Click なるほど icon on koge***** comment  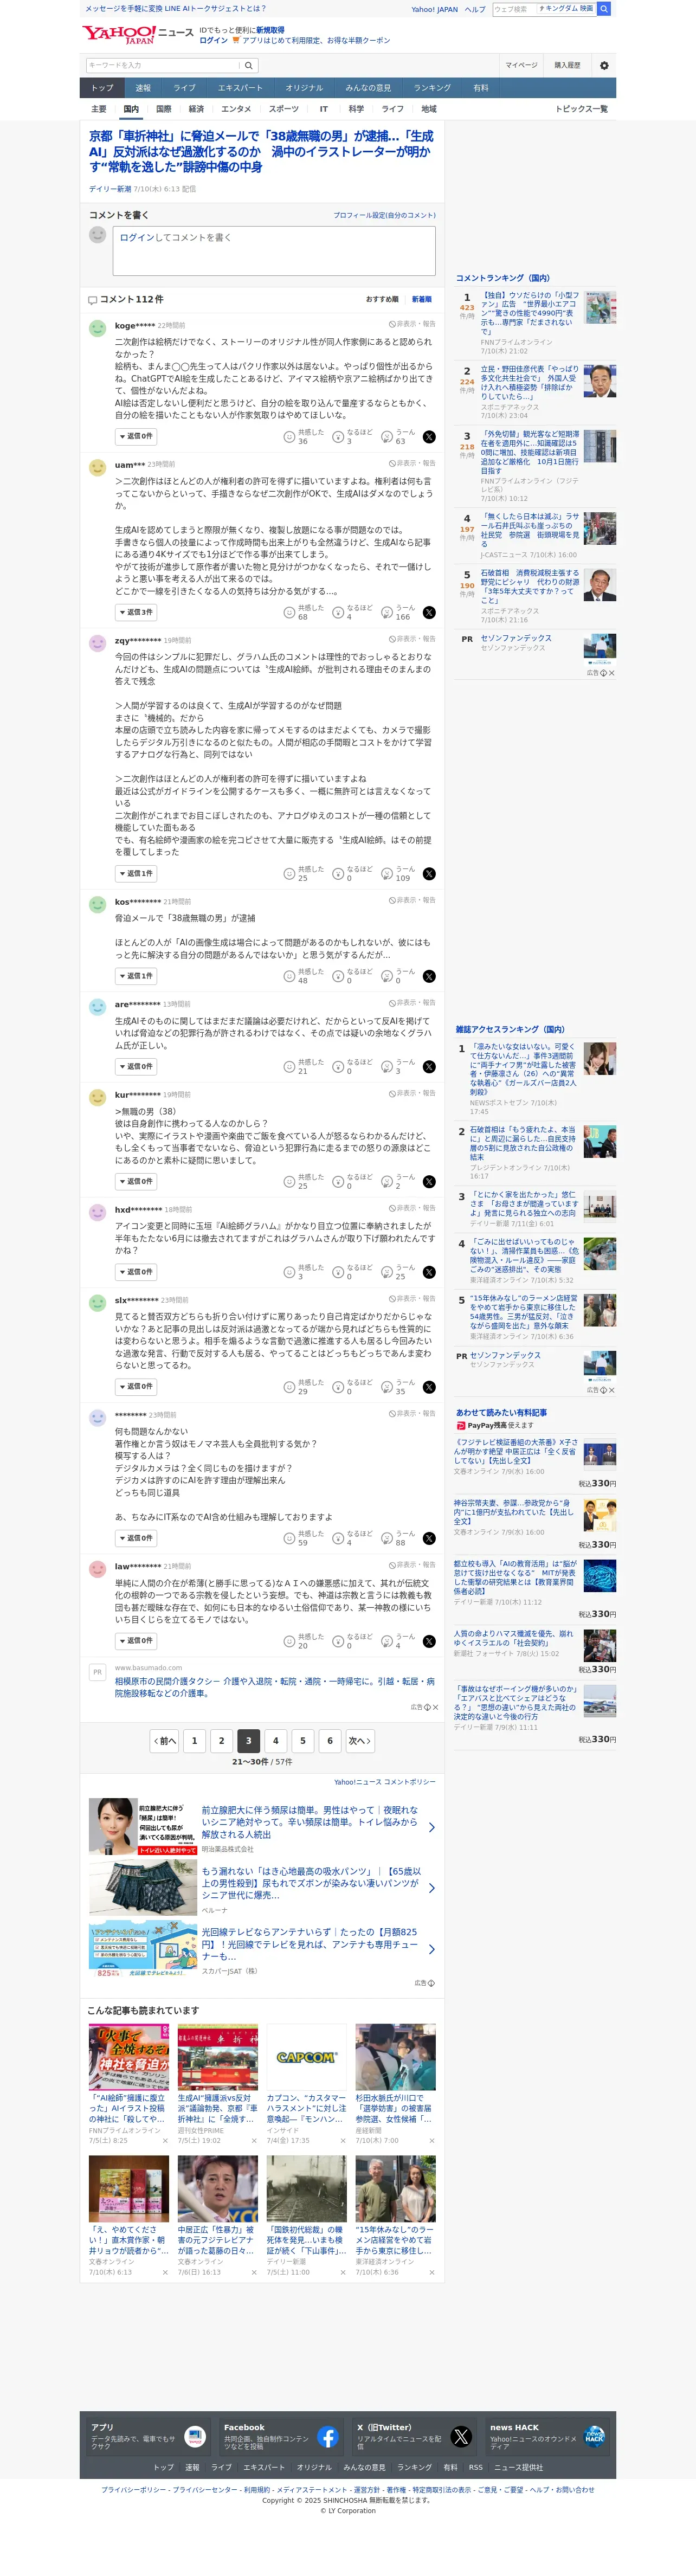pos(338,437)
